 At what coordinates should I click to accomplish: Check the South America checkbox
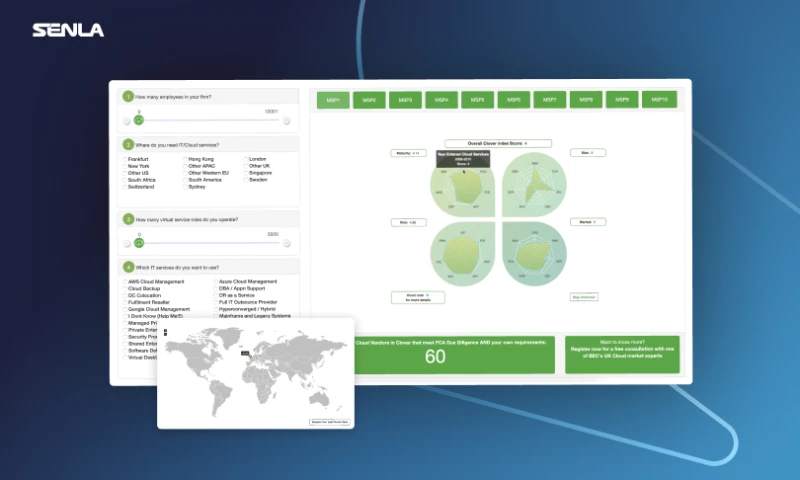[185, 180]
